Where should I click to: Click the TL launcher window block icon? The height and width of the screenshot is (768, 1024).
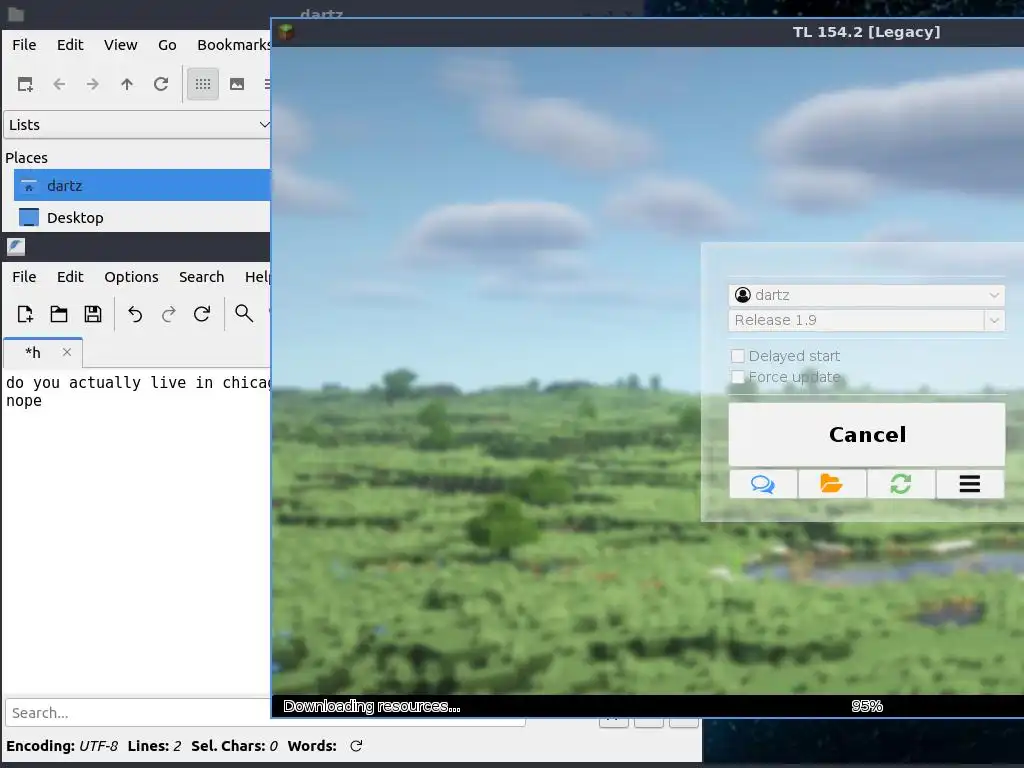[286, 32]
